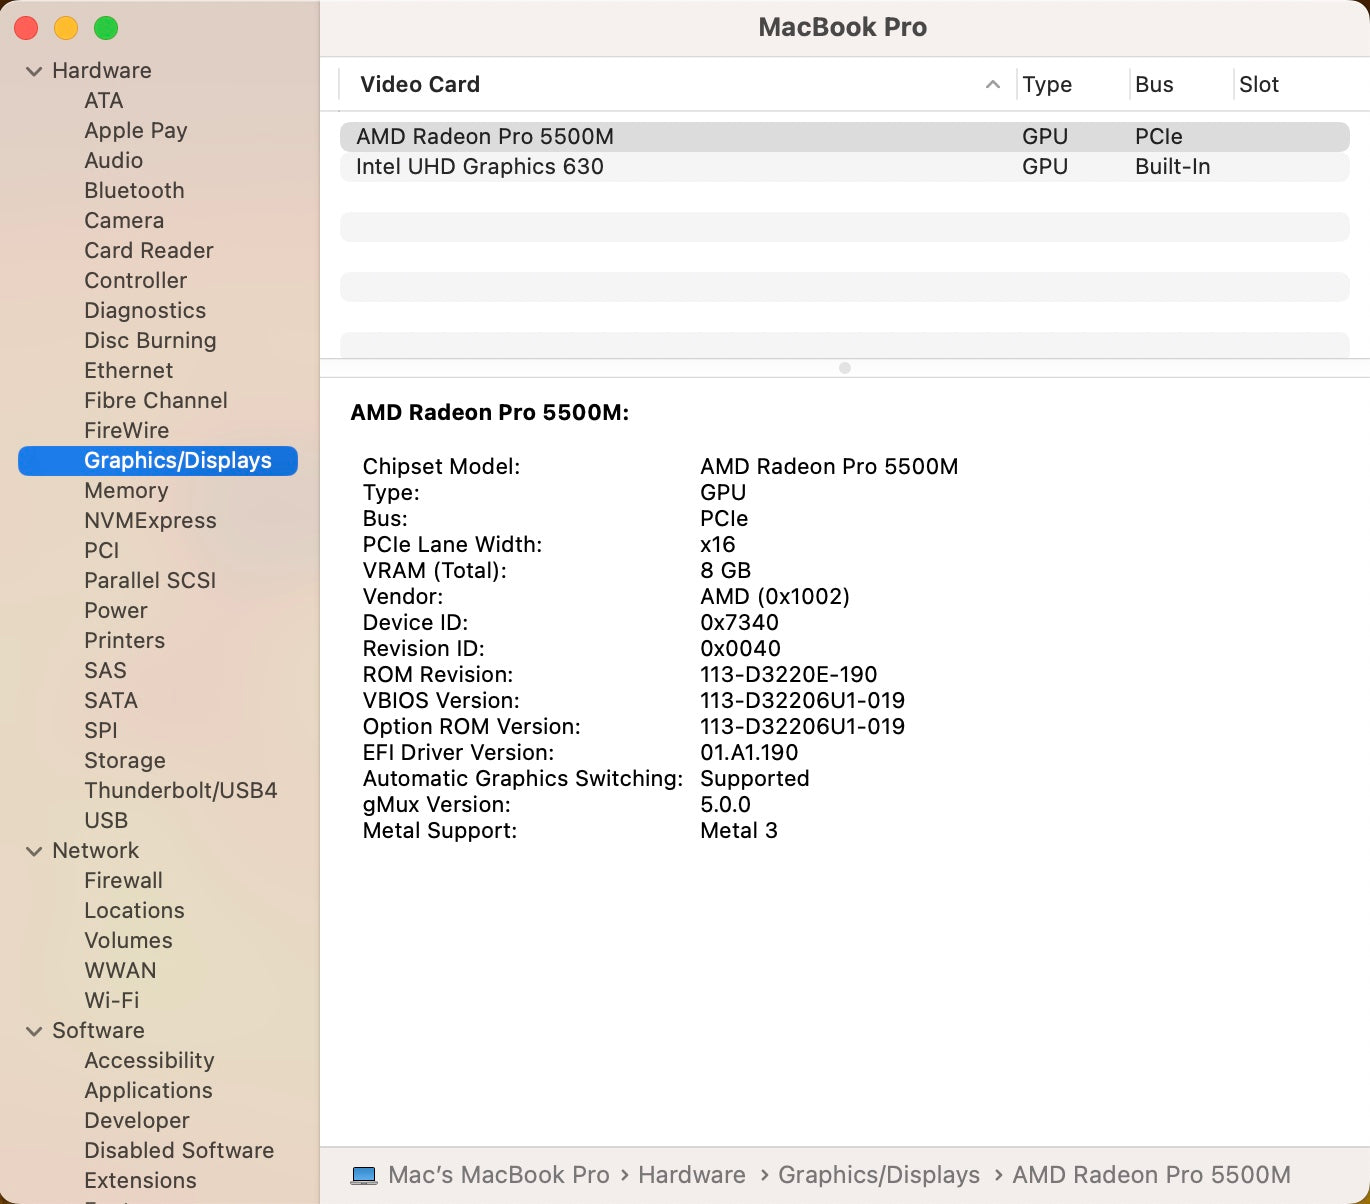Open Apple Pay hardware info
The height and width of the screenshot is (1204, 1370).
click(136, 131)
